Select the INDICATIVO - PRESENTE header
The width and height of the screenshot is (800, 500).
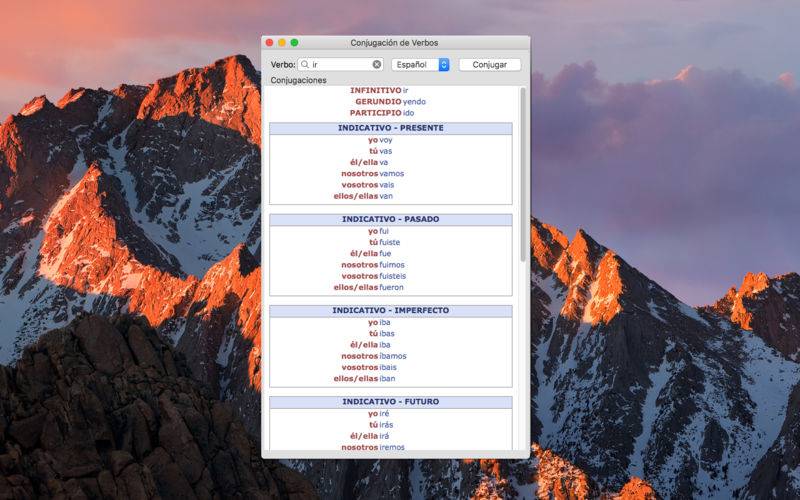[x=391, y=128]
